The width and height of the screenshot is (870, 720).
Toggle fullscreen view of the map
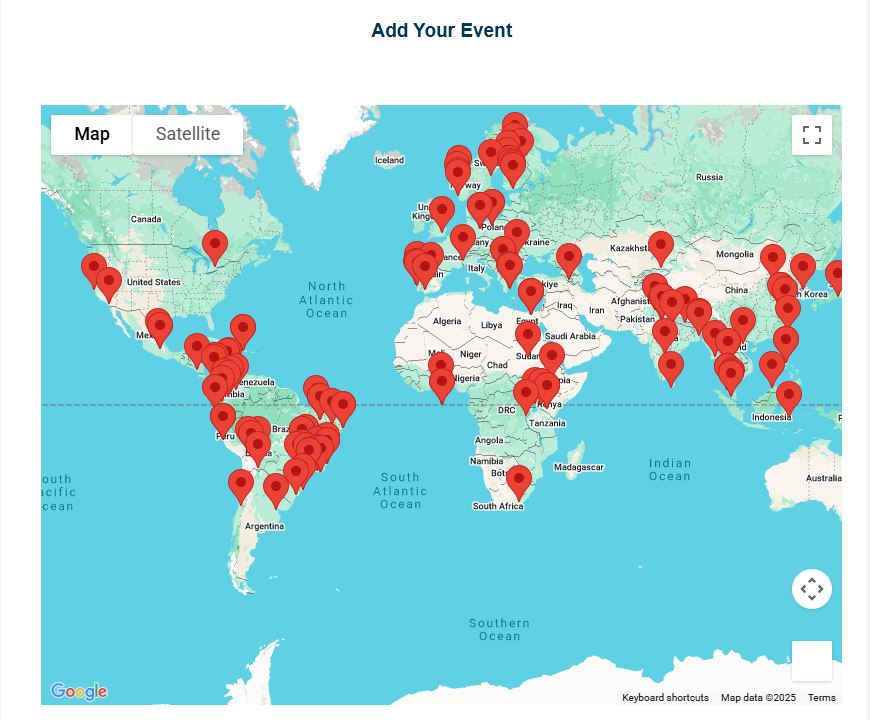pos(811,135)
